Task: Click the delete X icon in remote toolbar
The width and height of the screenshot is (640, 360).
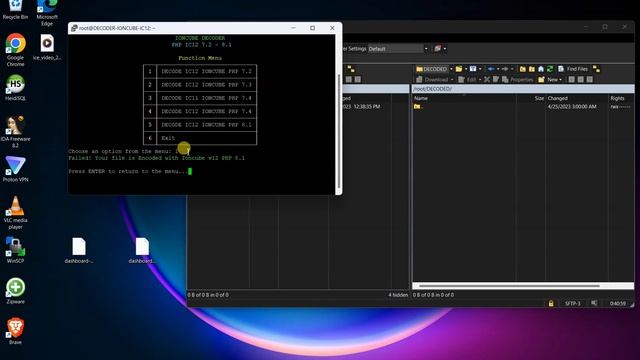Action: tap(487, 80)
